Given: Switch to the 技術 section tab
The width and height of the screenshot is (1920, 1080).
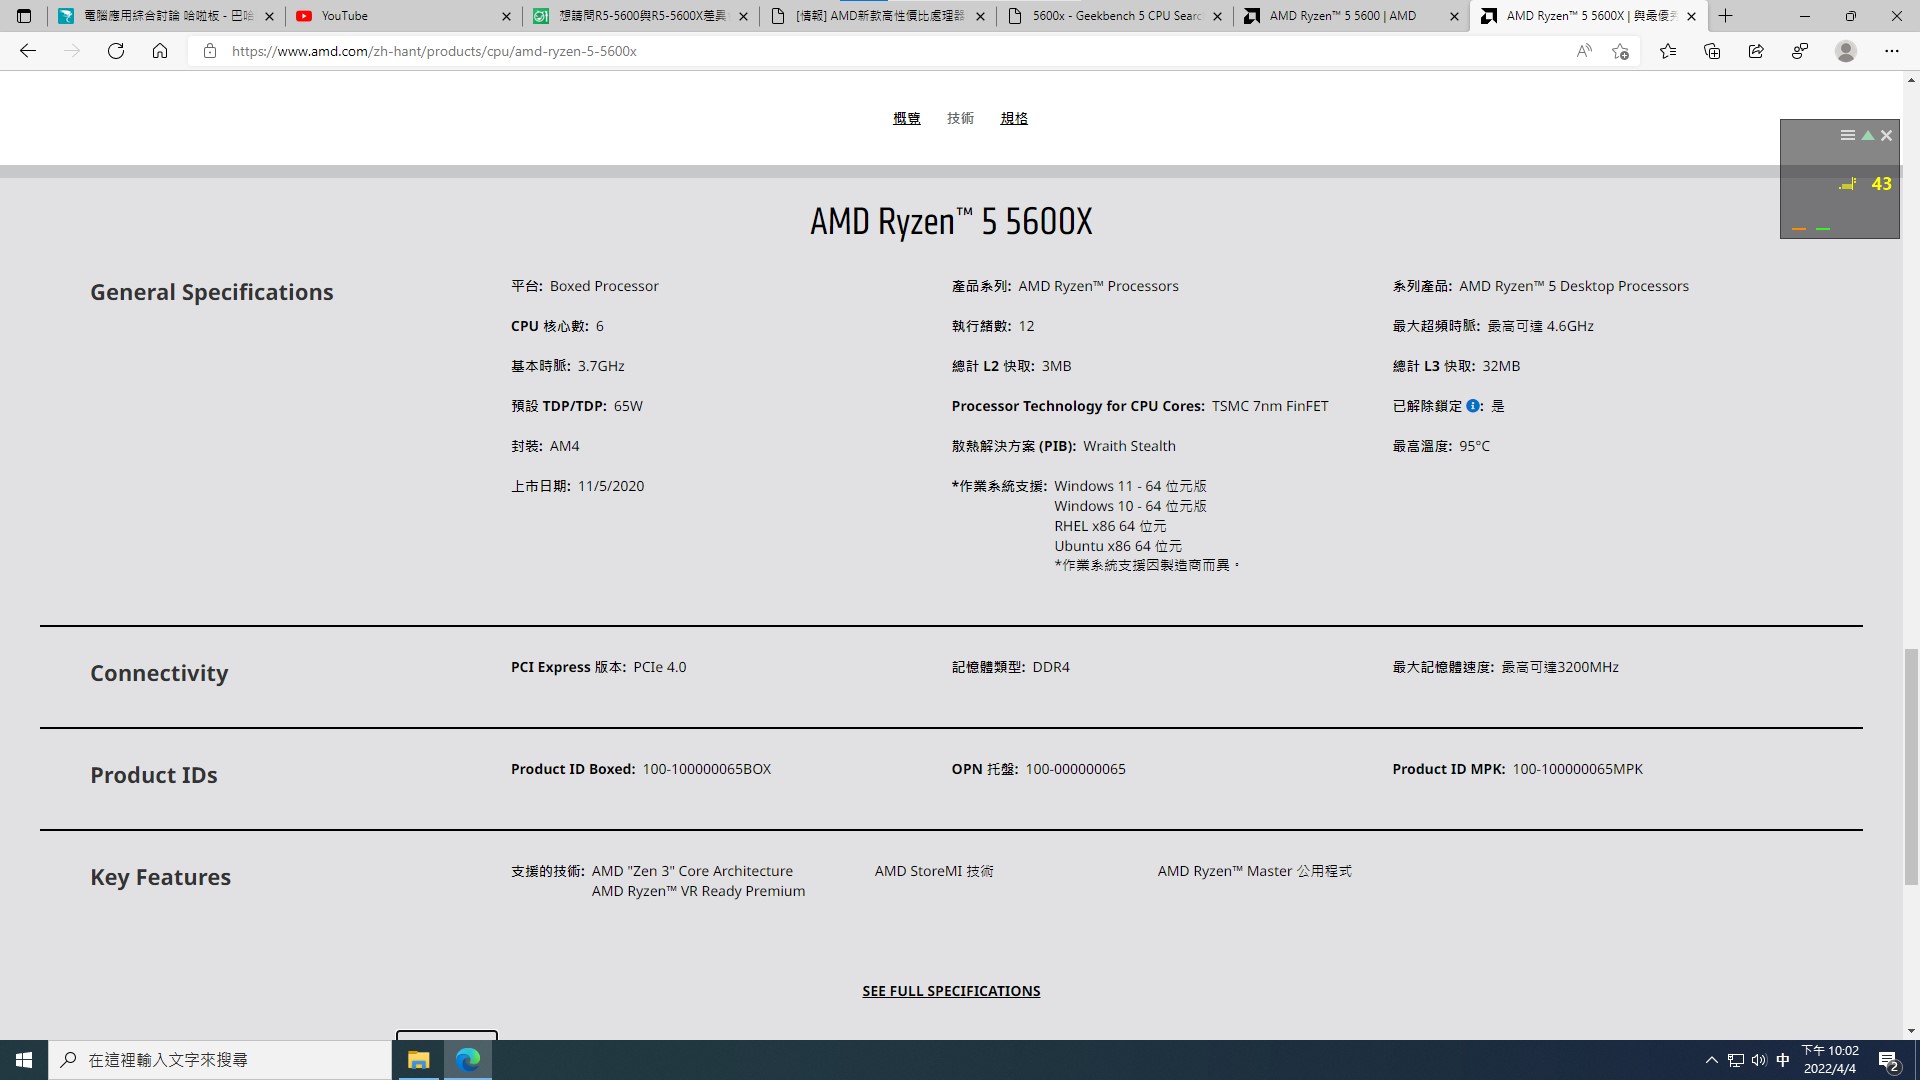Looking at the screenshot, I should tap(960, 118).
